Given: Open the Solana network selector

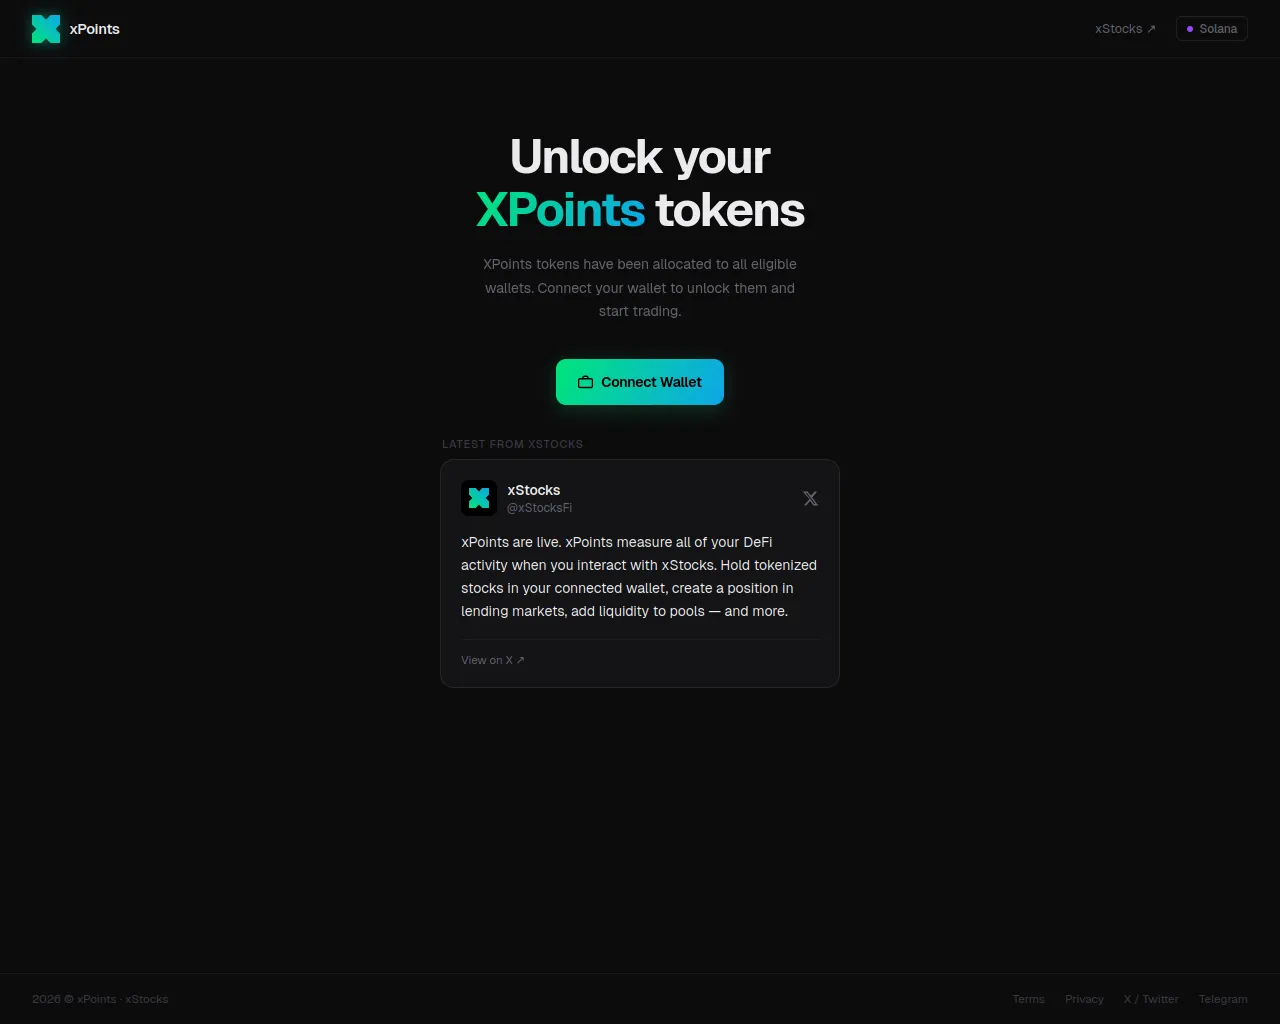Looking at the screenshot, I should coord(1212,29).
